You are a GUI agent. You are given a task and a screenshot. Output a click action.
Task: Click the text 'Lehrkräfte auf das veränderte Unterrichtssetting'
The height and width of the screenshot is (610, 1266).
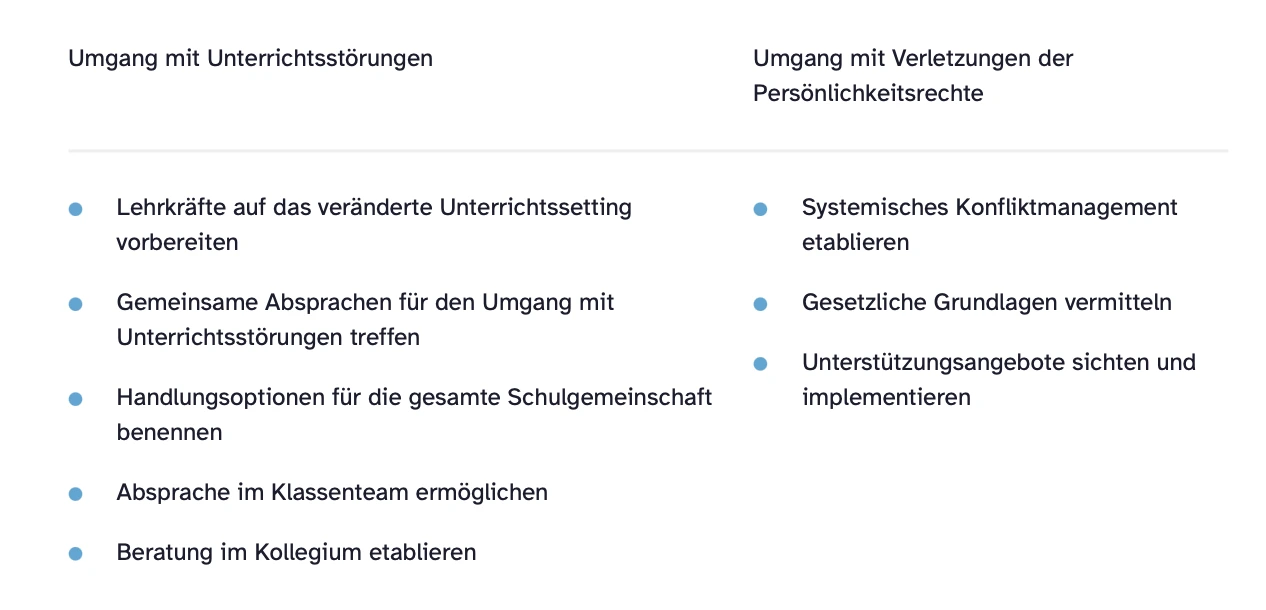[x=374, y=207]
